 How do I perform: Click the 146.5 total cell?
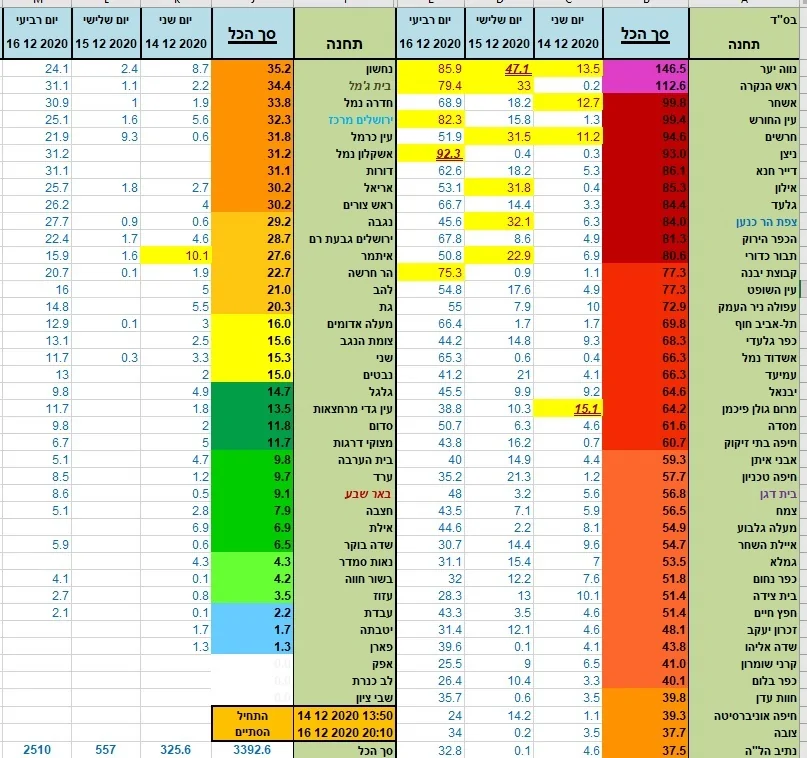point(643,69)
